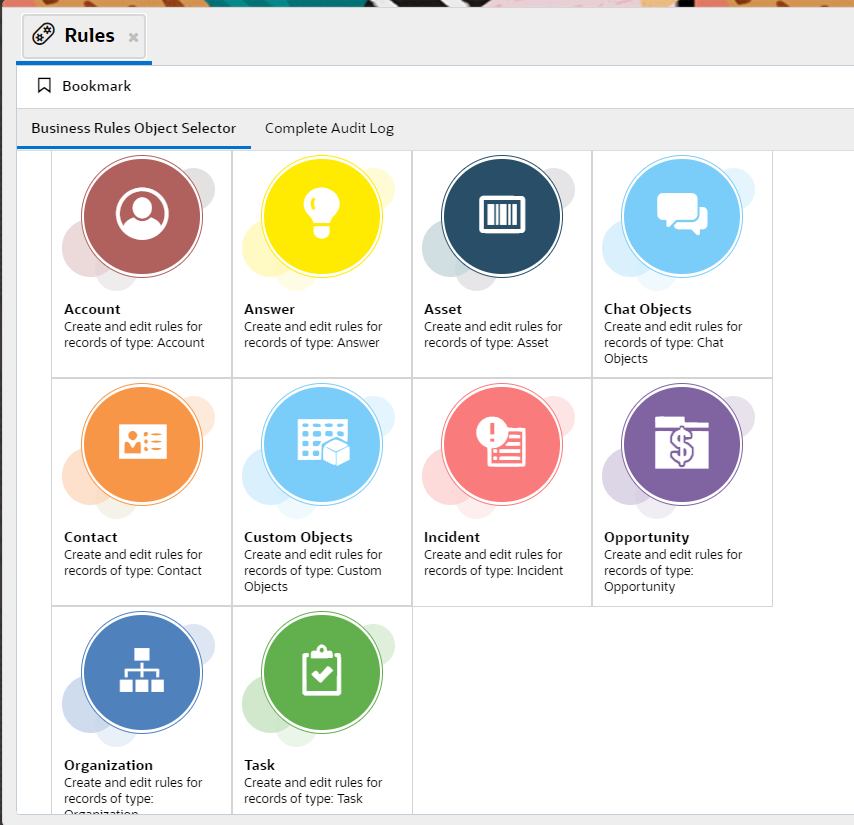854x825 pixels.
Task: Open the Task clipboard checkmark icon
Action: click(321, 672)
